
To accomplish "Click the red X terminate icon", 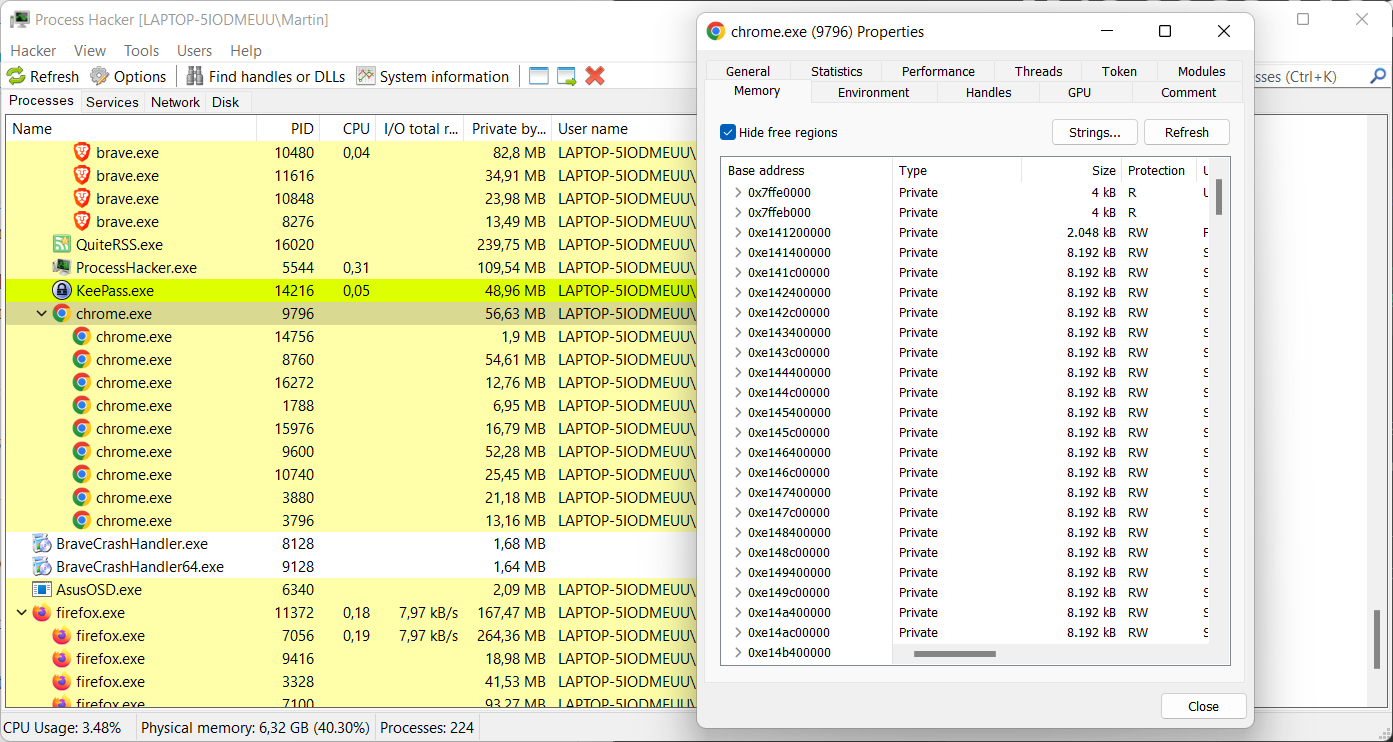I will pos(595,76).
